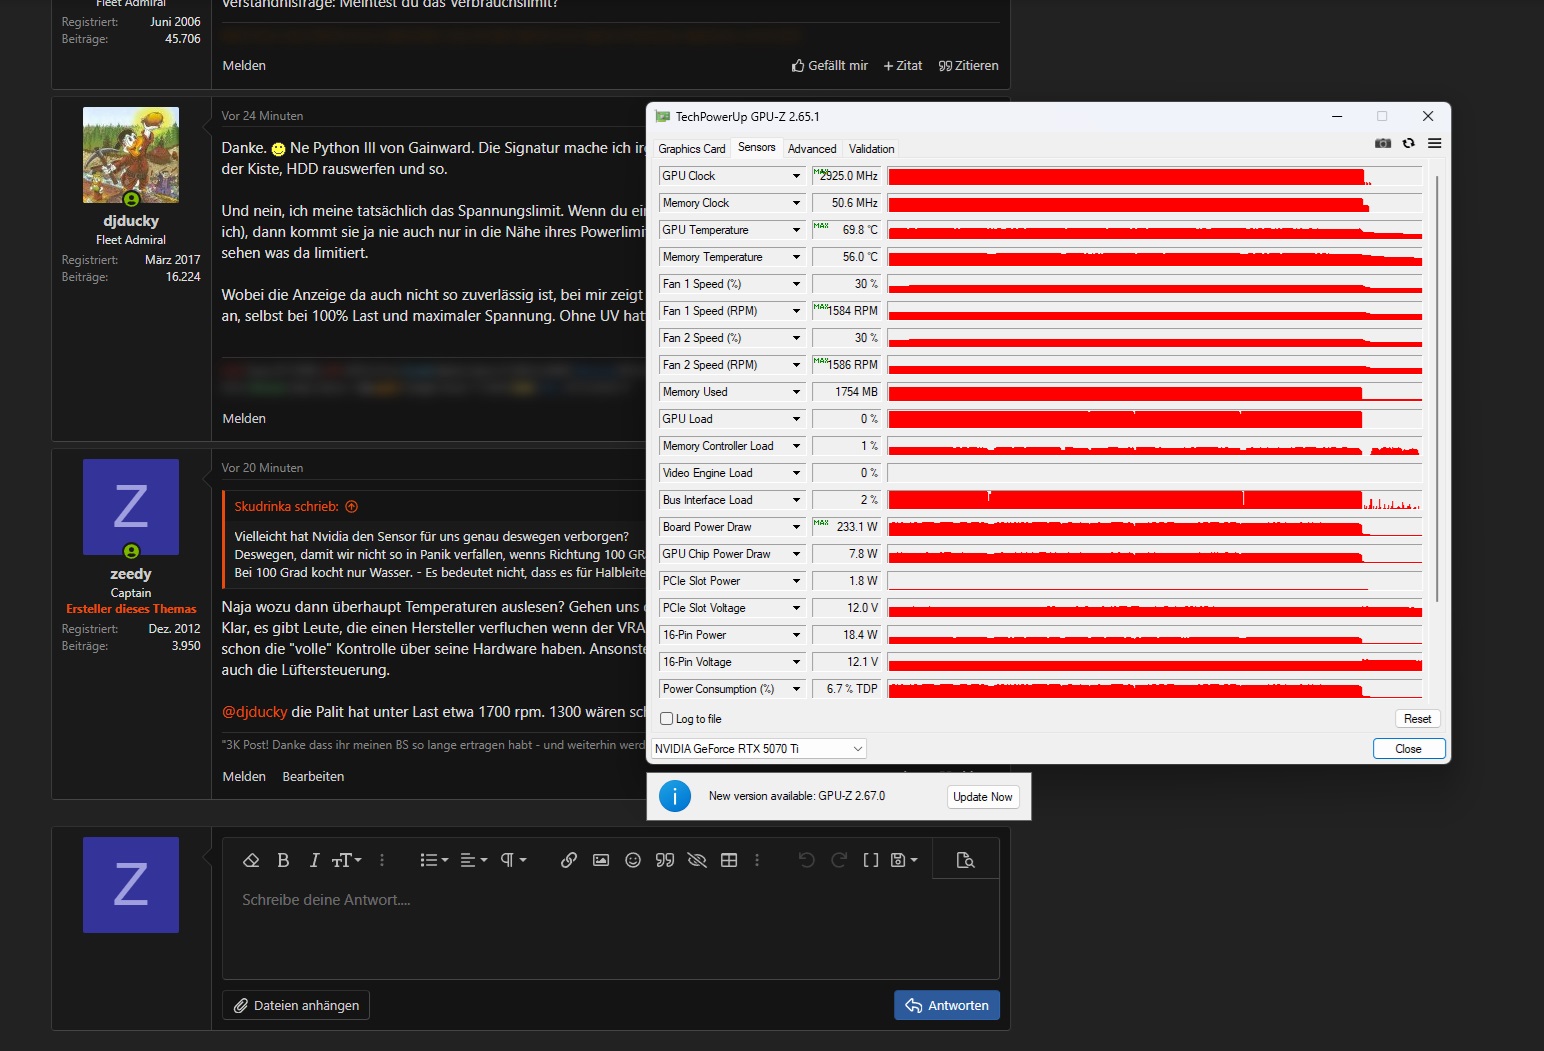Click Melden under zeedy's post
Screen dimensions: 1544x1051
tap(244, 776)
